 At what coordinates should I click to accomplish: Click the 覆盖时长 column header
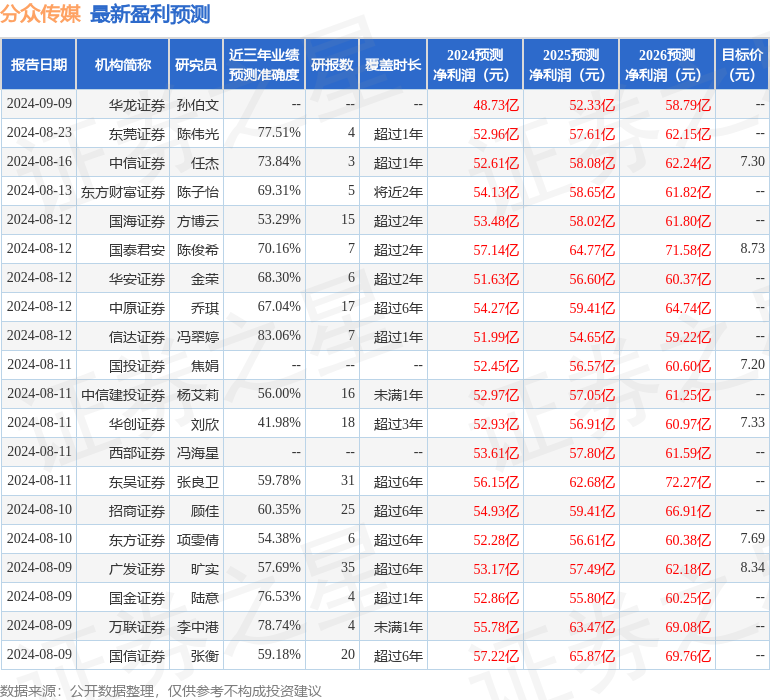(393, 65)
